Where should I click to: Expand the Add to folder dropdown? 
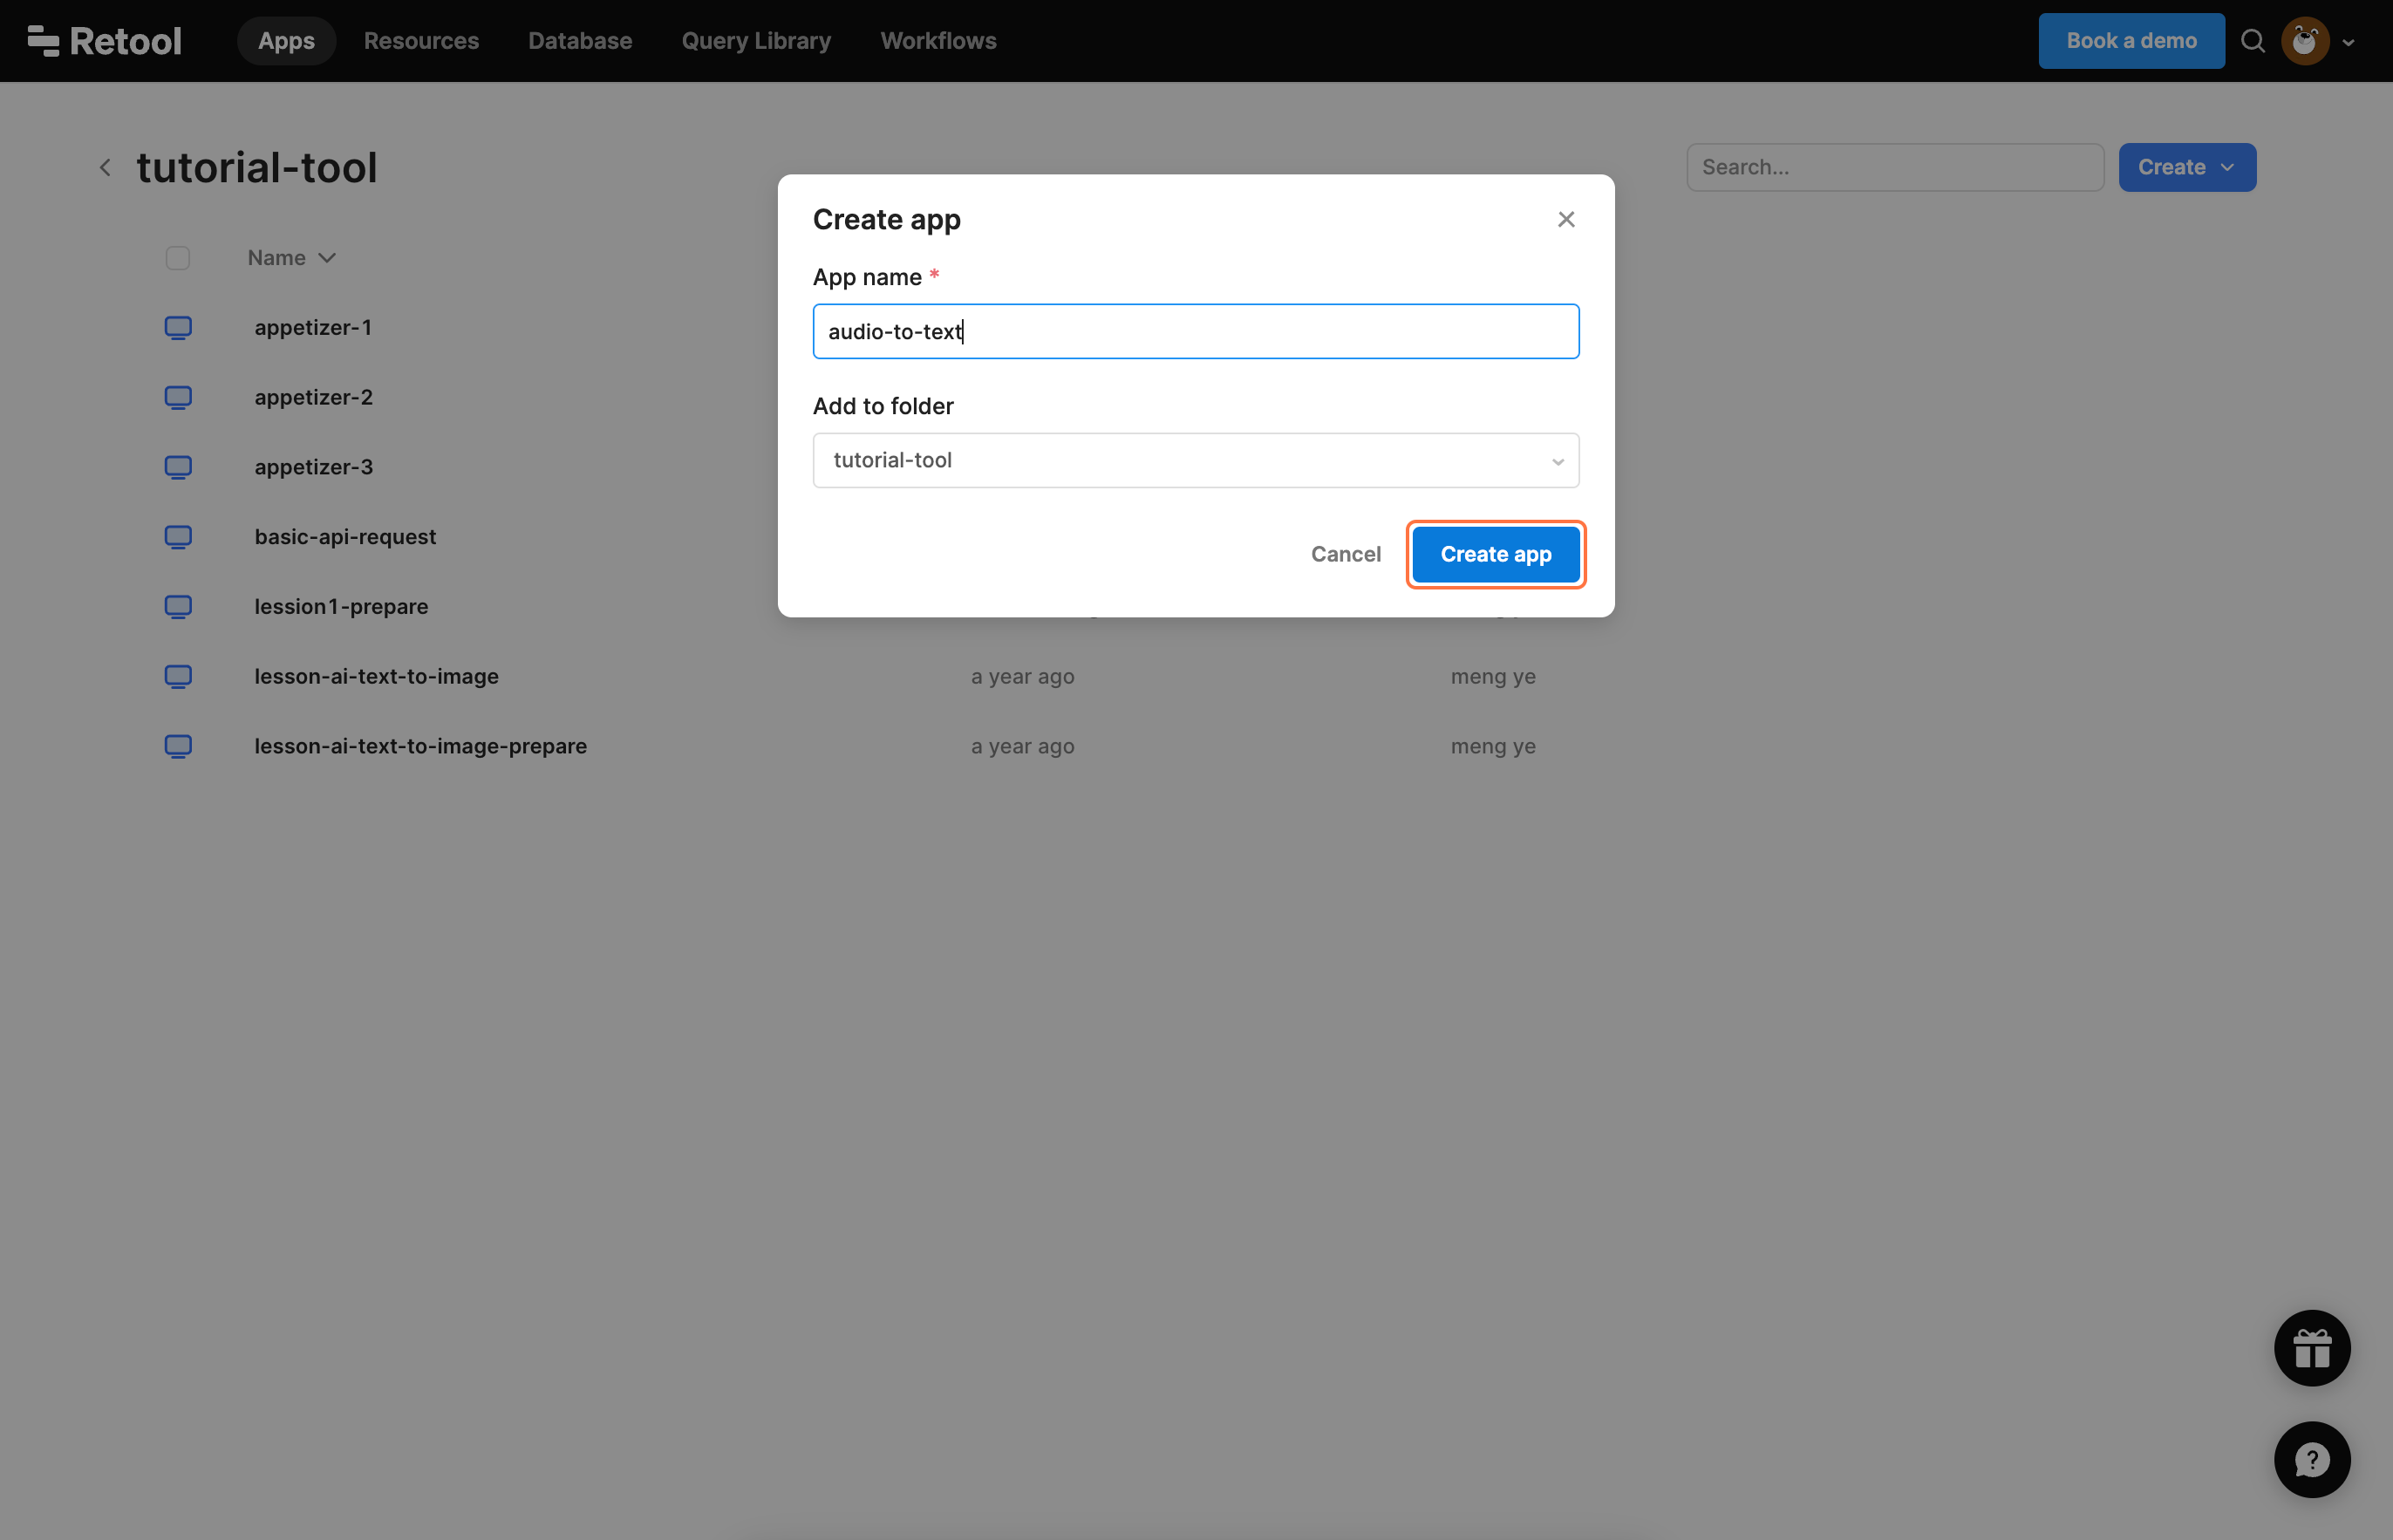click(1195, 460)
